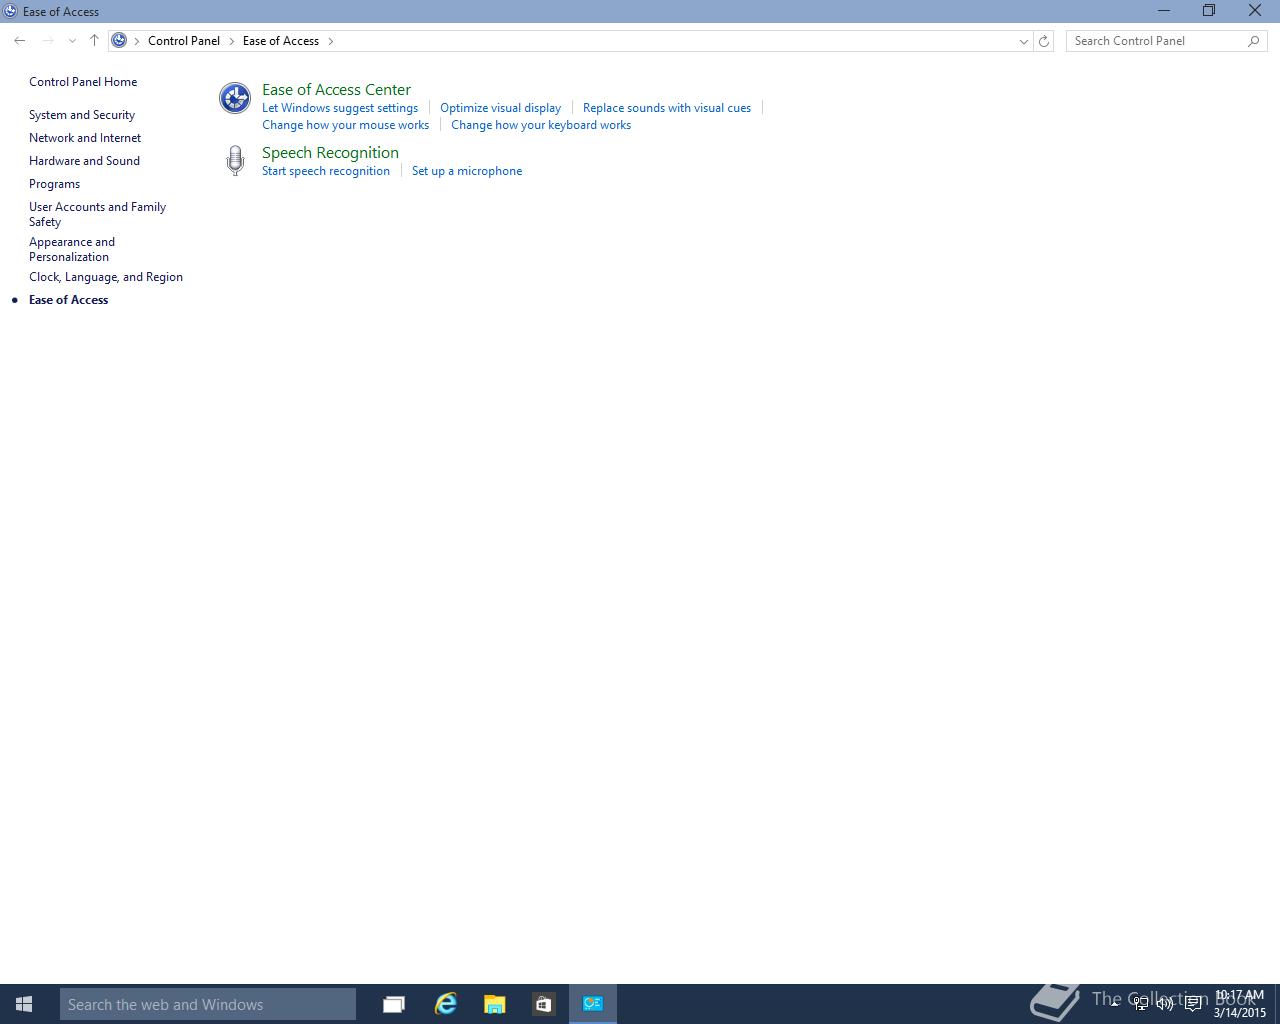Open the Ease of Access Center heading
The image size is (1280, 1024).
click(x=336, y=89)
